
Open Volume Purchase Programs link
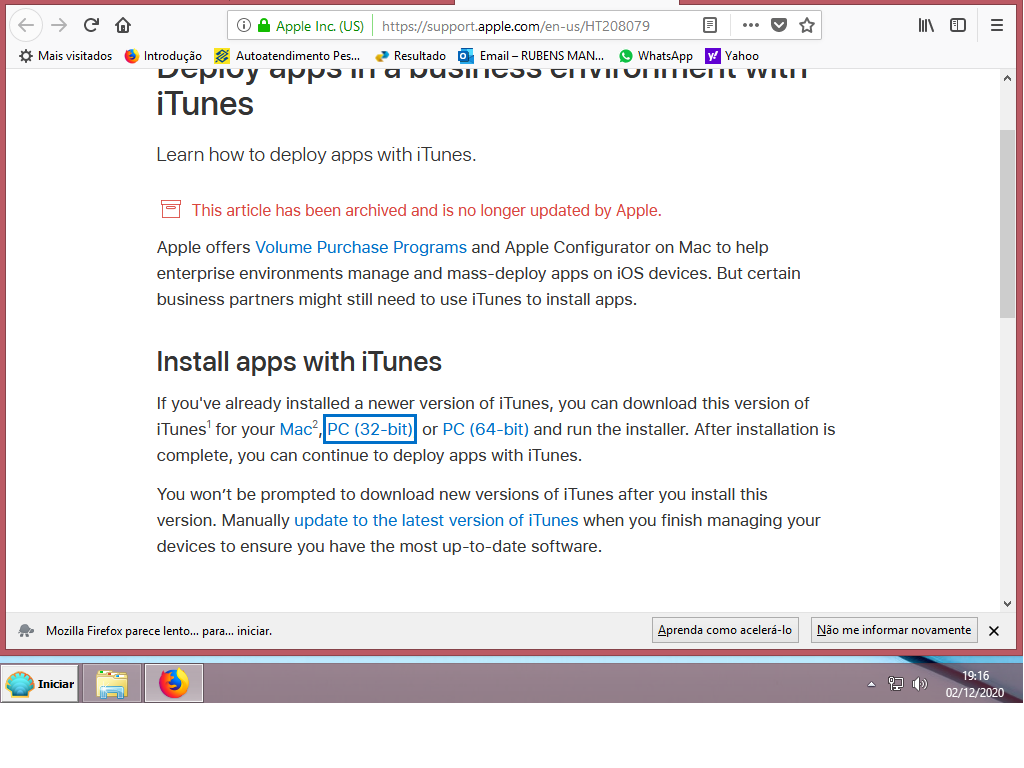coord(361,247)
